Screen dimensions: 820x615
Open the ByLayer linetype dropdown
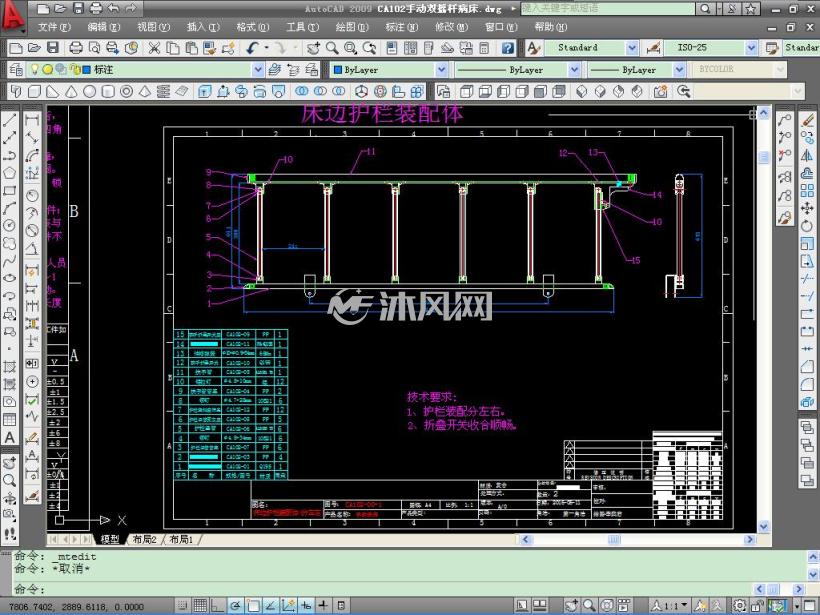pos(574,70)
